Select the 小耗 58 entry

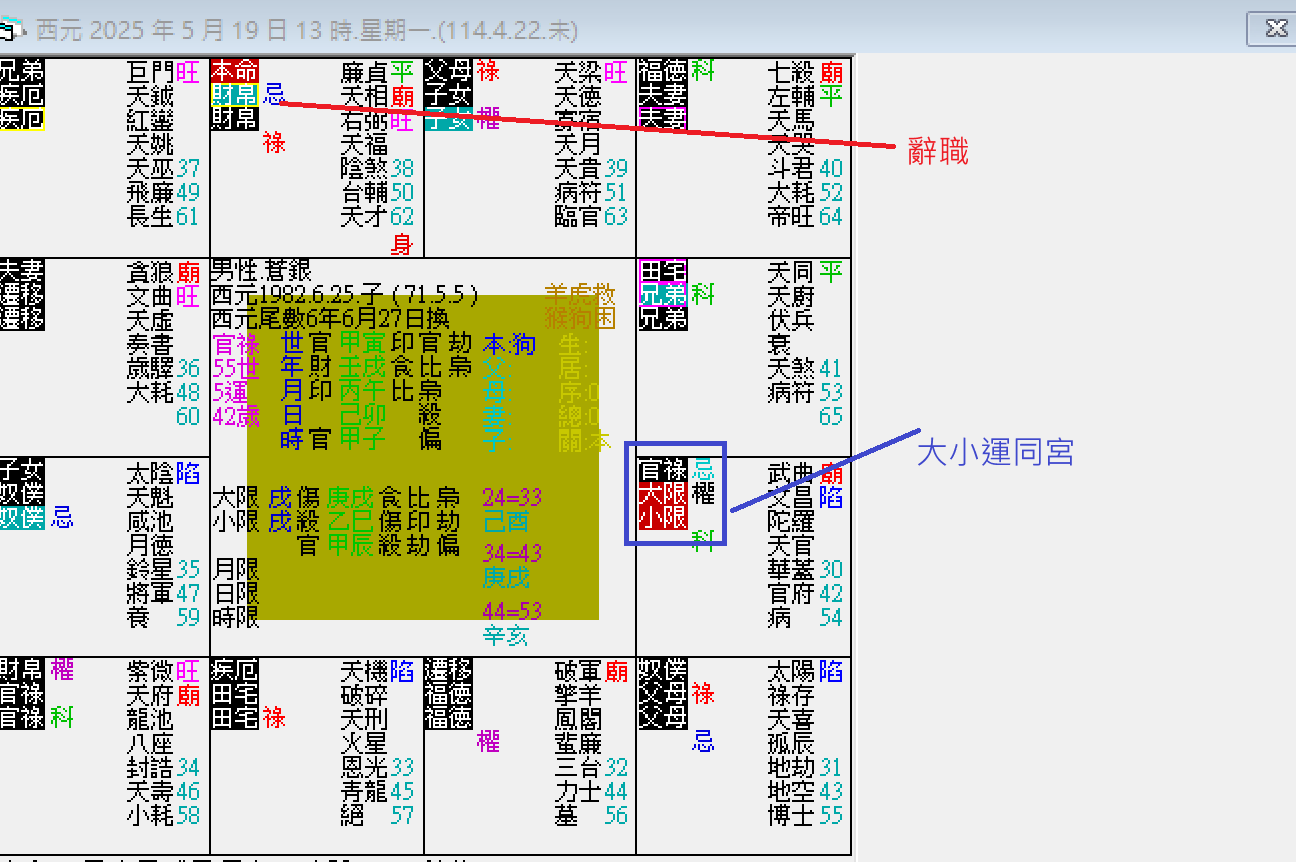click(163, 815)
